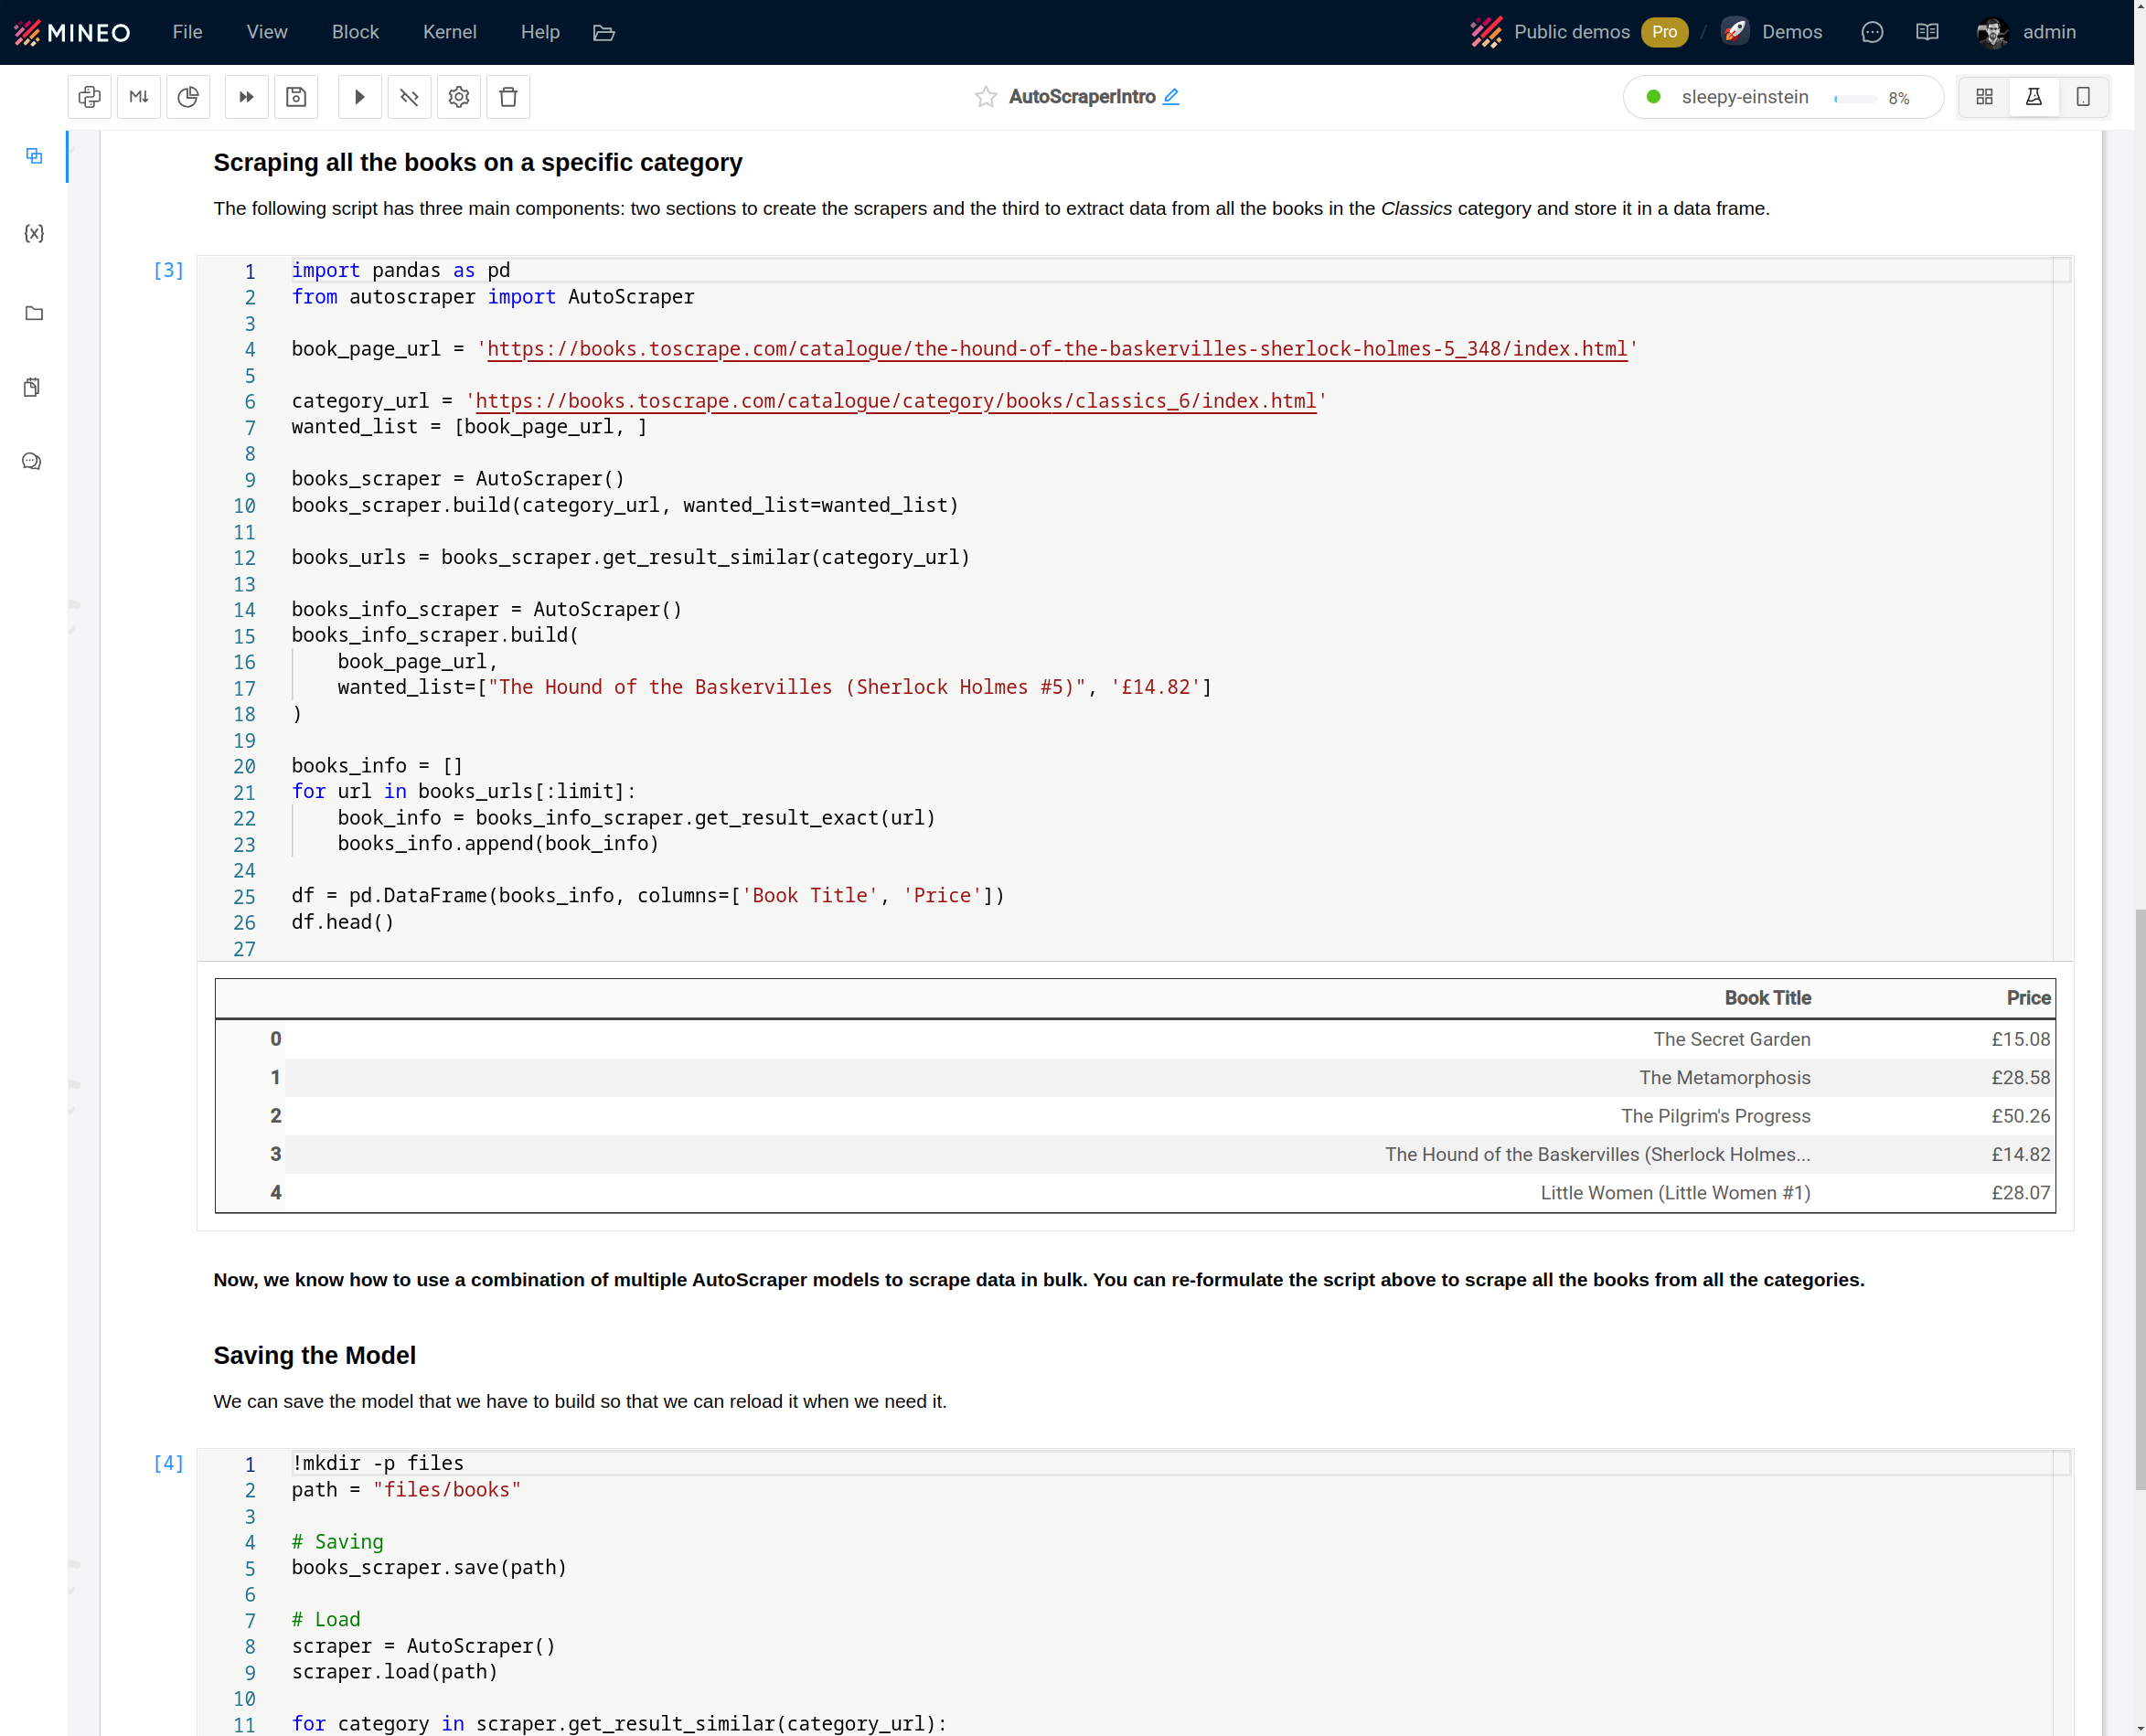Open the open-folder icon in the menu bar
The height and width of the screenshot is (1736, 2146).
pos(603,33)
